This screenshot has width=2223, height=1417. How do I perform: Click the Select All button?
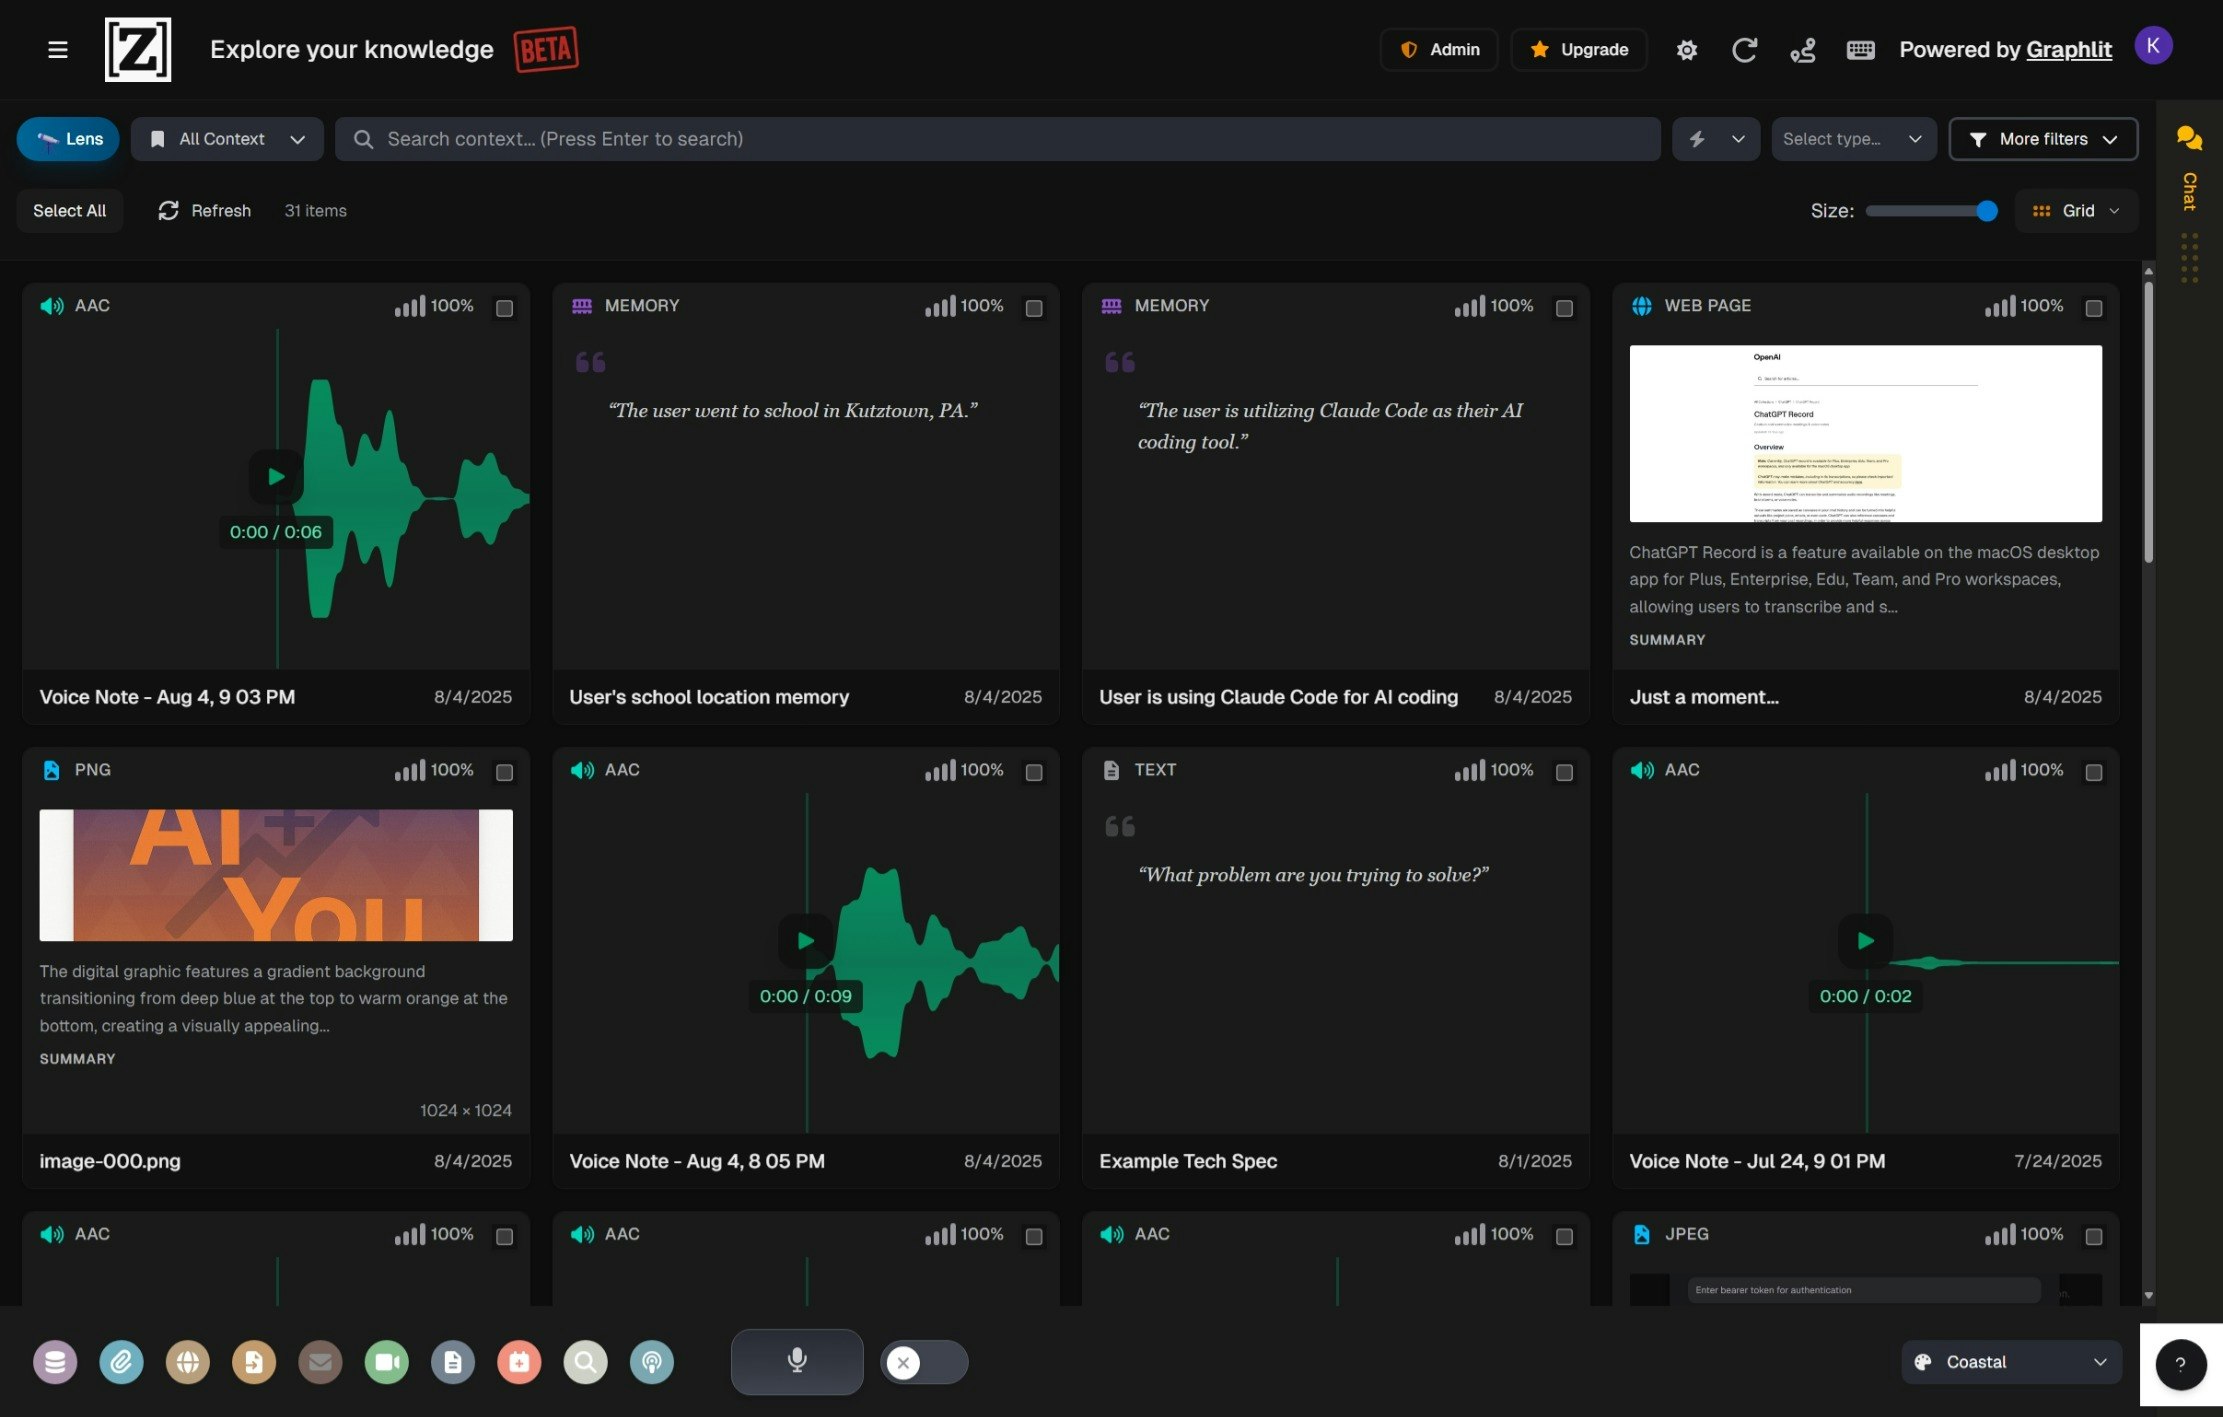pyautogui.click(x=69, y=211)
